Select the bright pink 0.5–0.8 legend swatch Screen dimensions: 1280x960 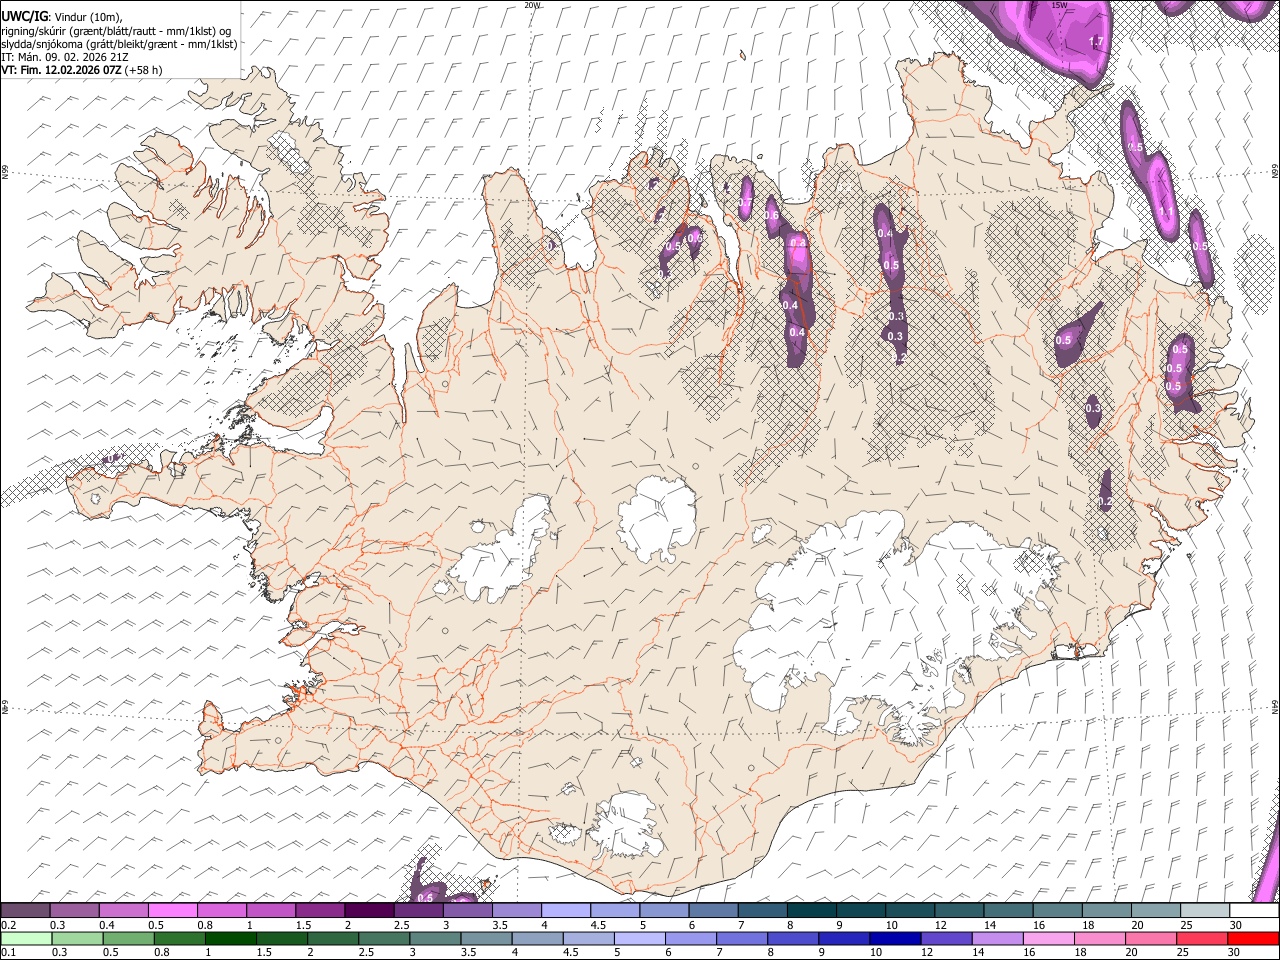pos(172,911)
